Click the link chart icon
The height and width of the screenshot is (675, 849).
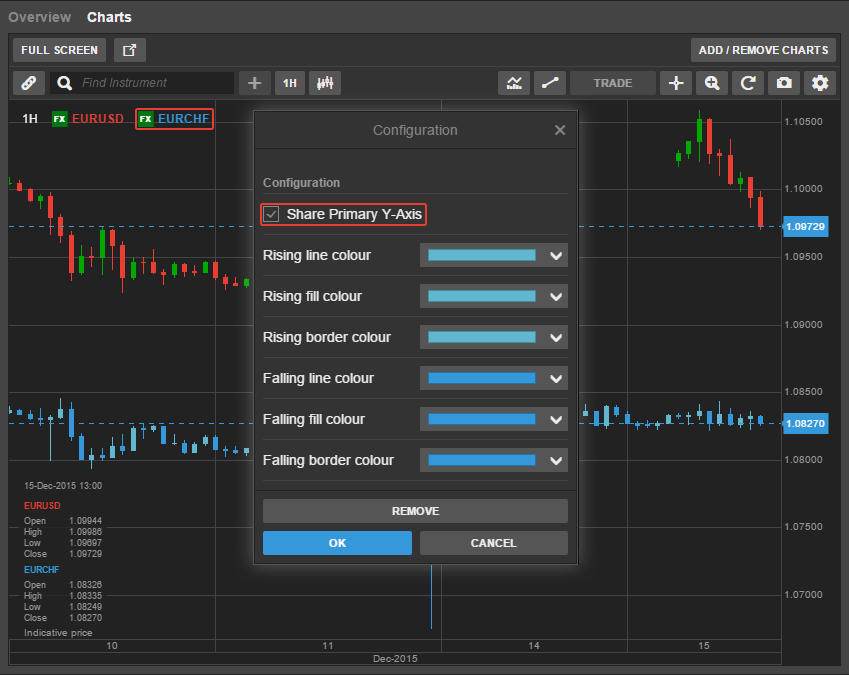[x=28, y=83]
